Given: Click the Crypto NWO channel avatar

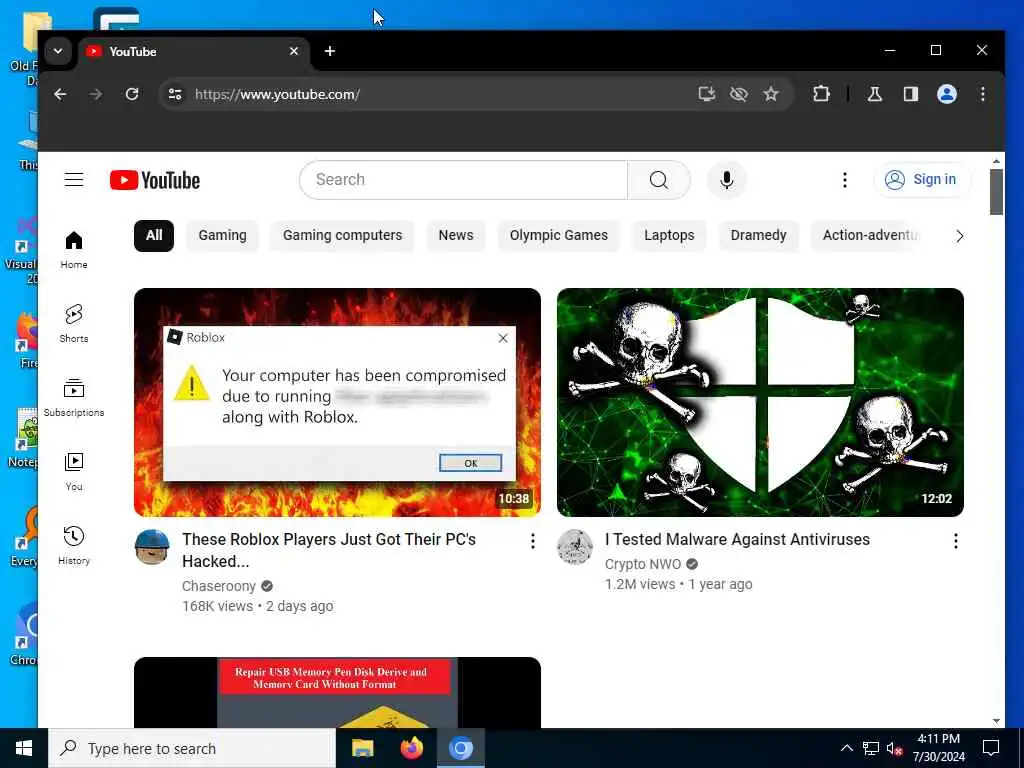Looking at the screenshot, I should coord(575,547).
